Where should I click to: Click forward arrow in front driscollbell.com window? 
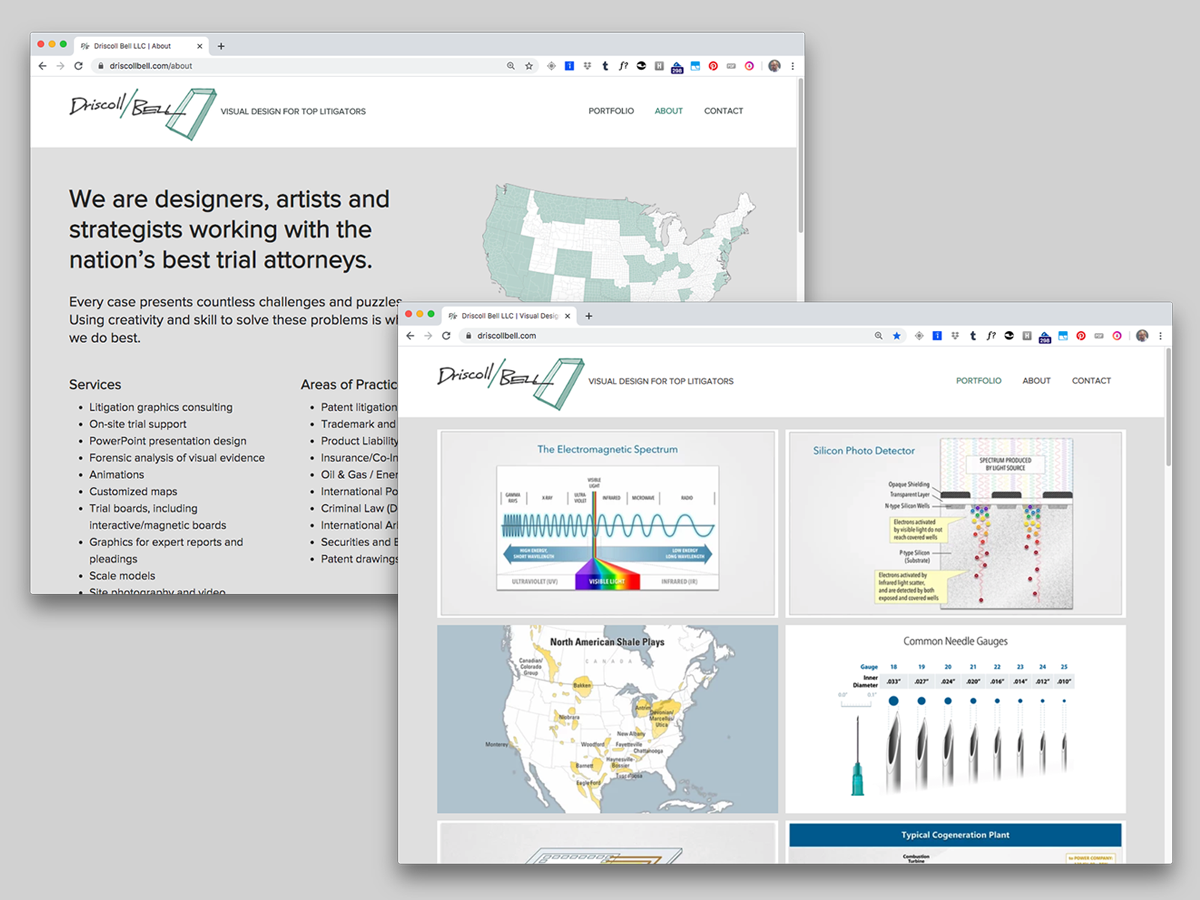[x=428, y=336]
